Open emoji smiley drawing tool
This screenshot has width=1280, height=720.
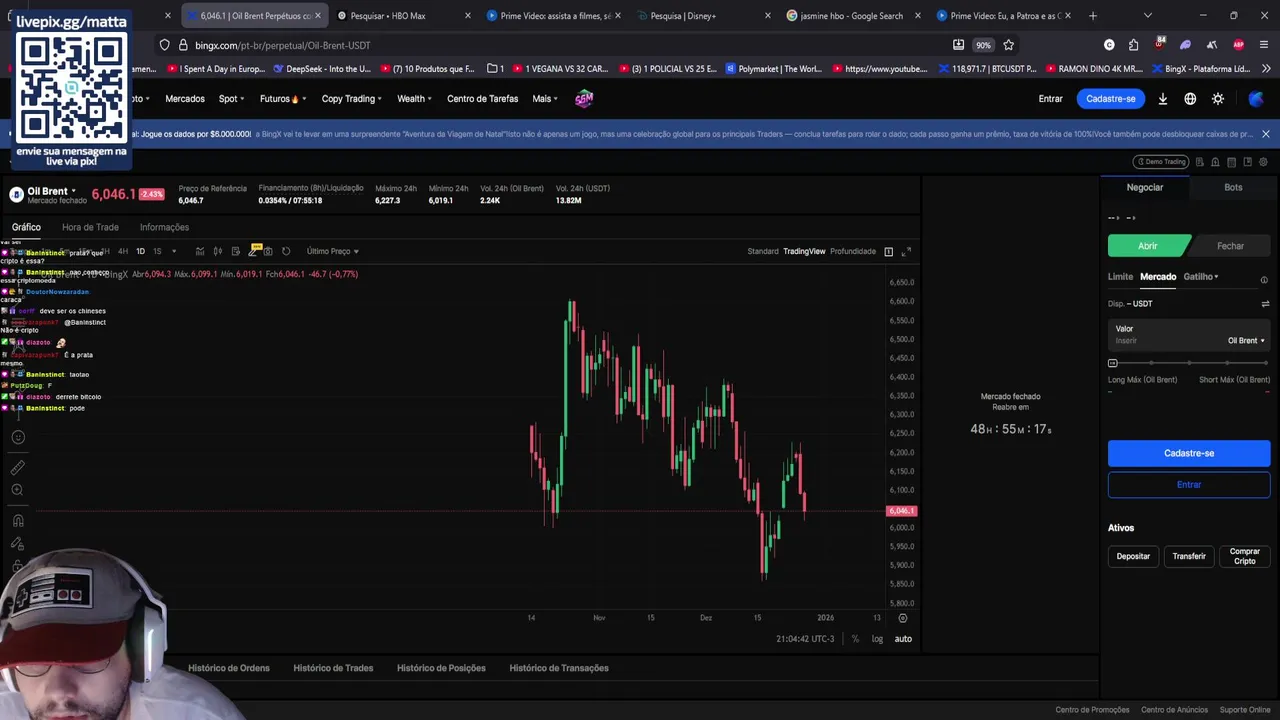(17, 437)
